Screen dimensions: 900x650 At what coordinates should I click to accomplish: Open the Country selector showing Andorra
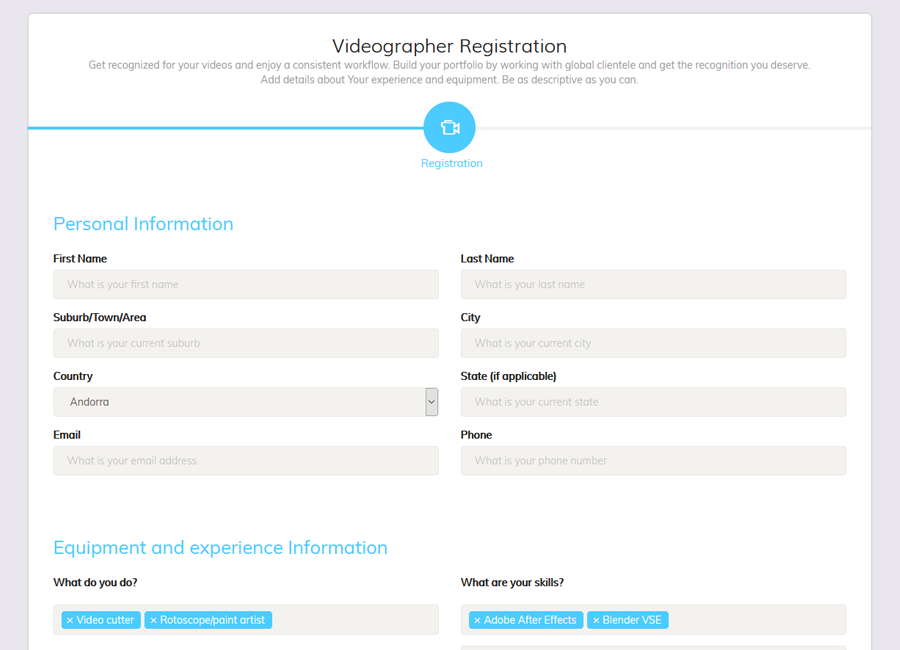240,401
